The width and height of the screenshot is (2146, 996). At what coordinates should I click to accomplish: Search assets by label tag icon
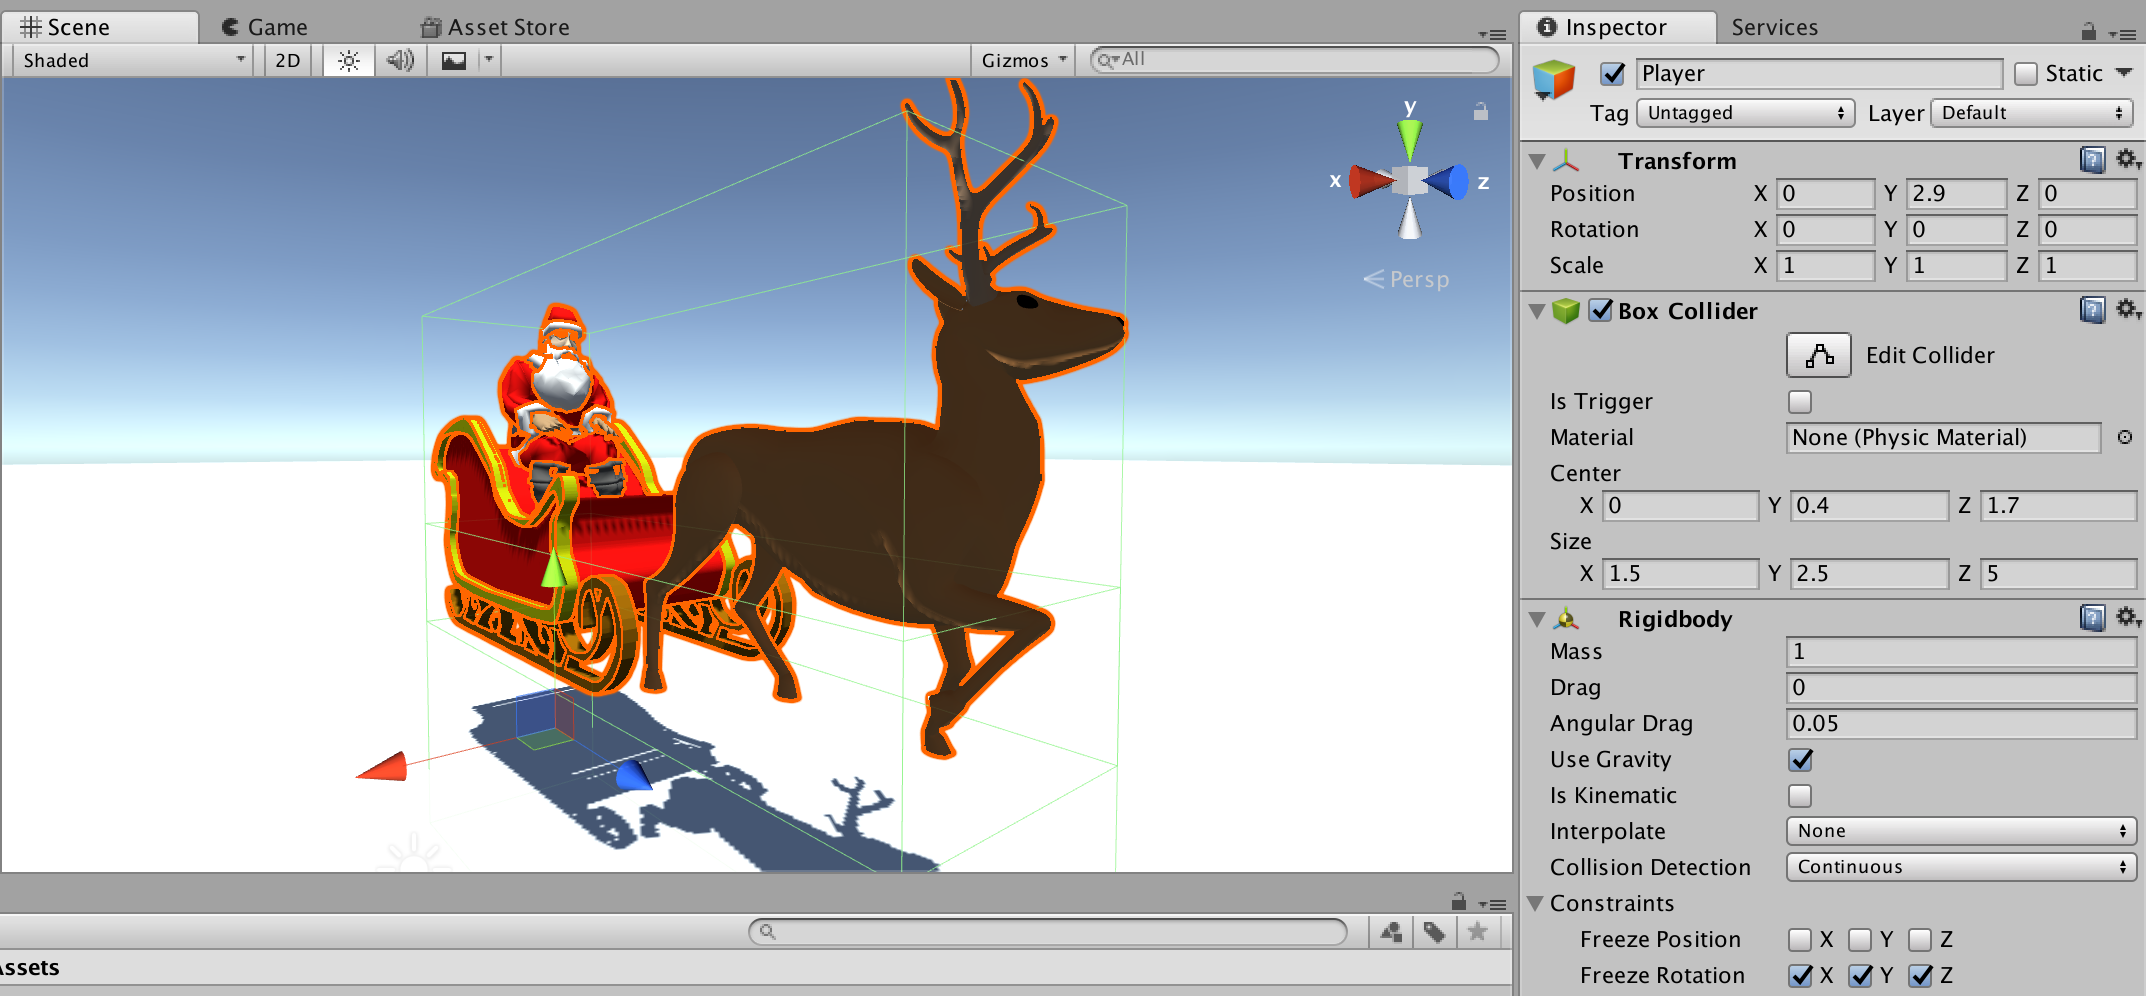click(1435, 932)
